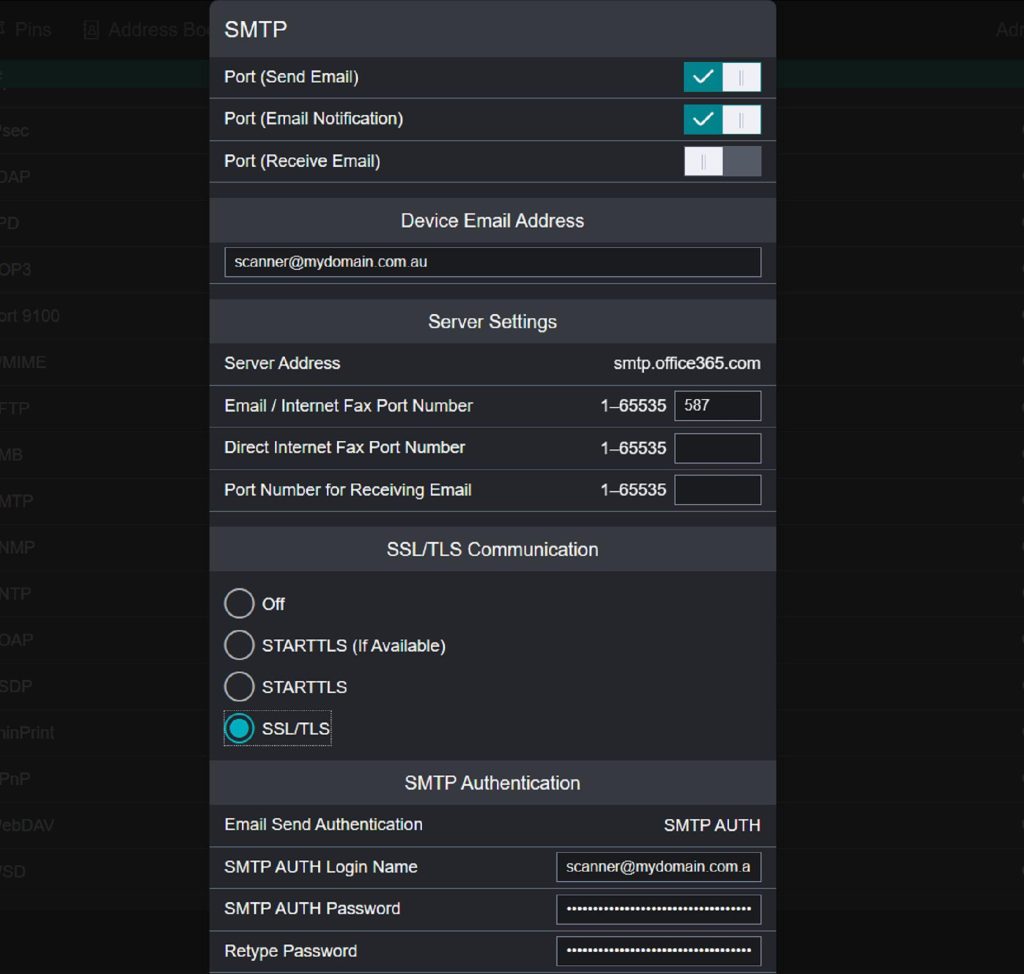Open the Email Send Authentication SMTP AUTH option
1024x974 pixels.
[711, 826]
